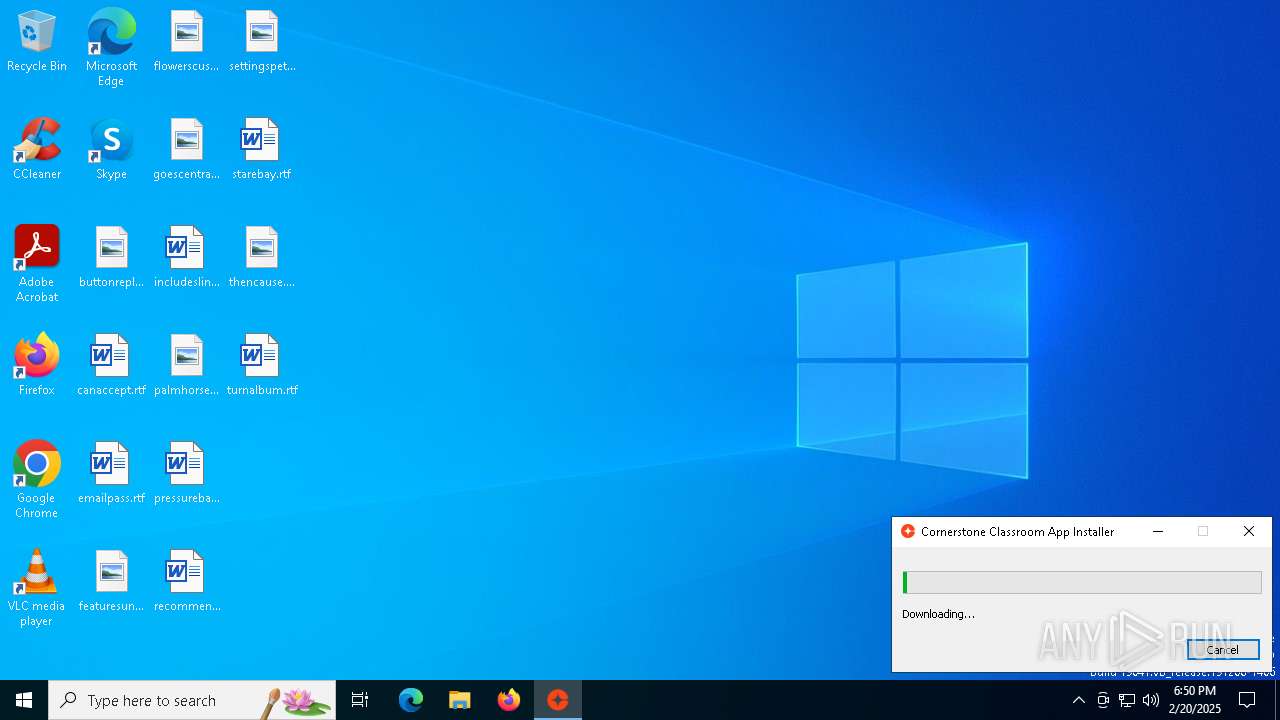
Task: Open the Recycle Bin desktop icon
Action: (37, 42)
